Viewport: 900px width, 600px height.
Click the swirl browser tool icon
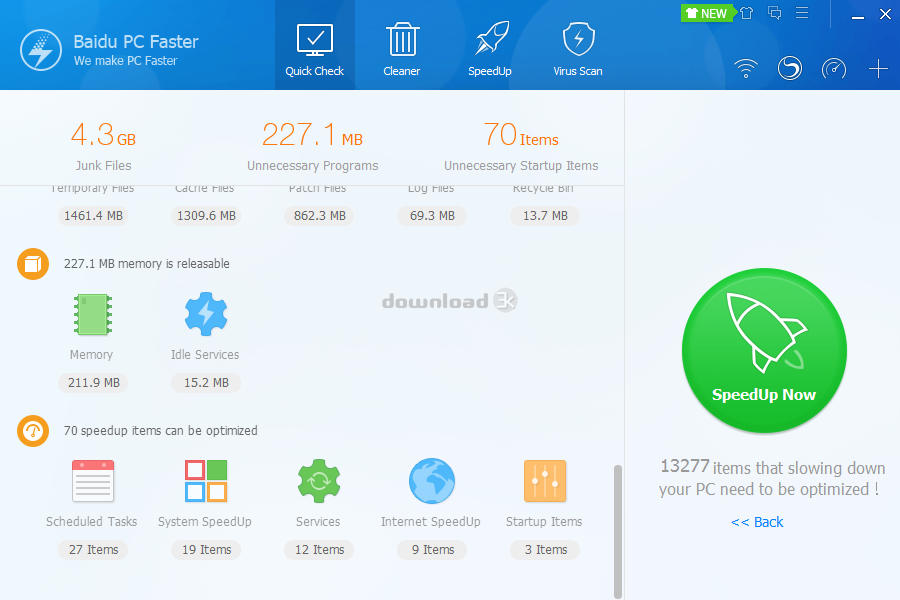tap(790, 68)
